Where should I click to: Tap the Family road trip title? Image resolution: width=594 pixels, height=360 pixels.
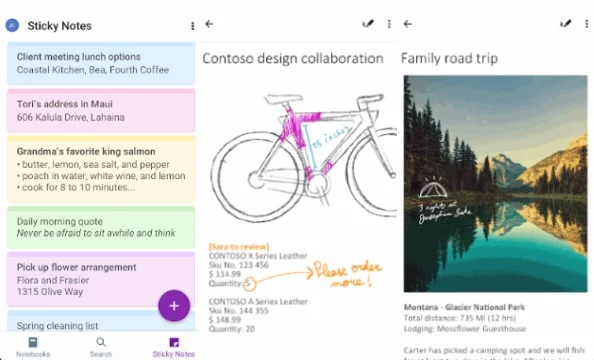tap(449, 58)
